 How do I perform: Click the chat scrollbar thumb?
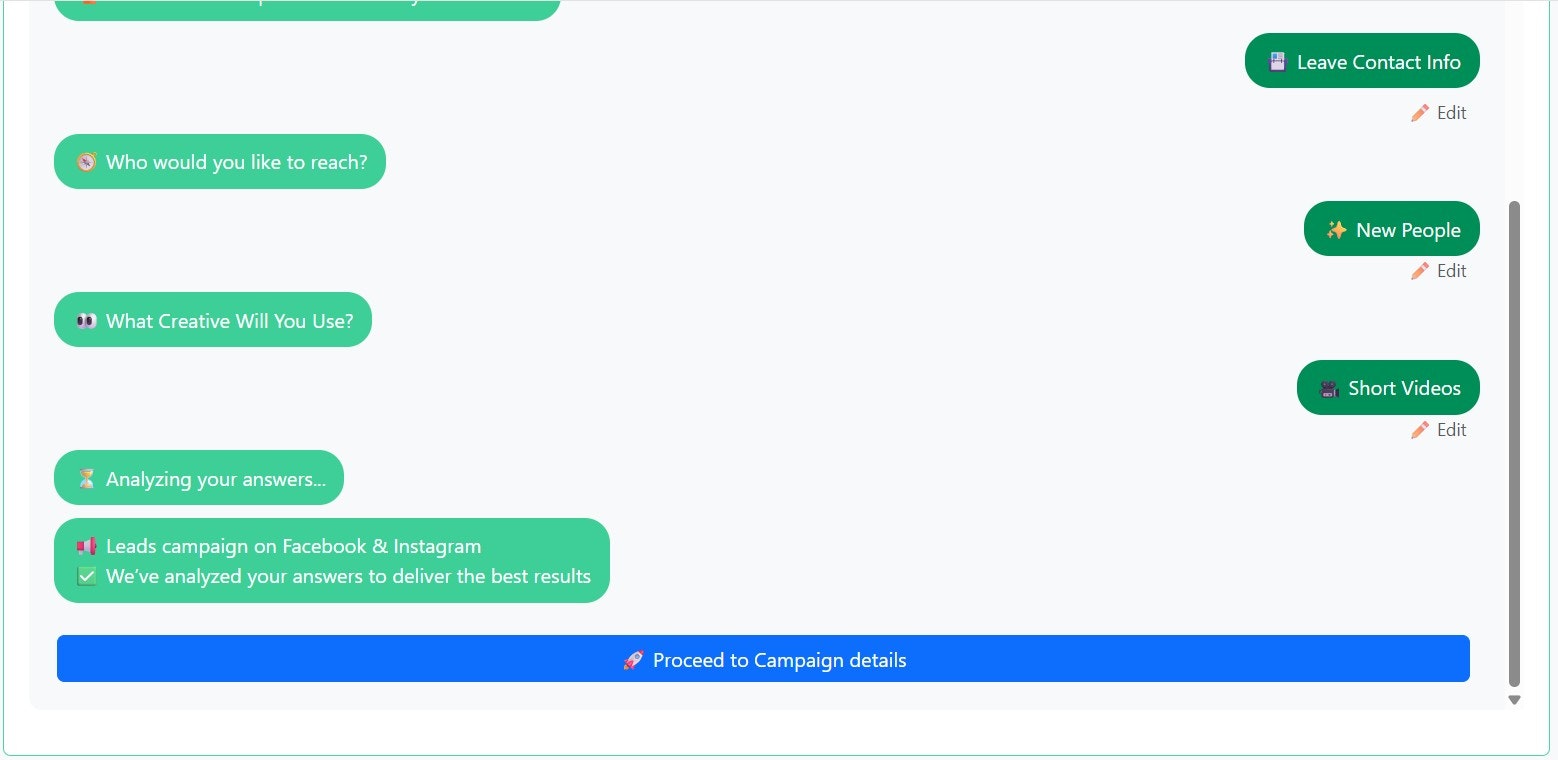(x=1514, y=444)
